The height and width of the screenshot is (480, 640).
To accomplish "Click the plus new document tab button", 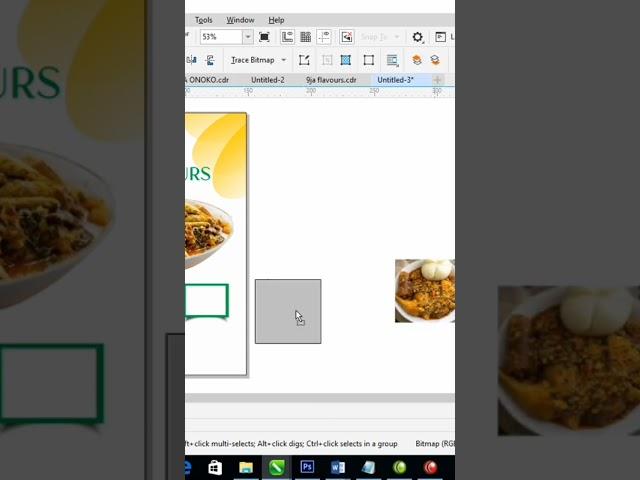I will click(x=438, y=80).
